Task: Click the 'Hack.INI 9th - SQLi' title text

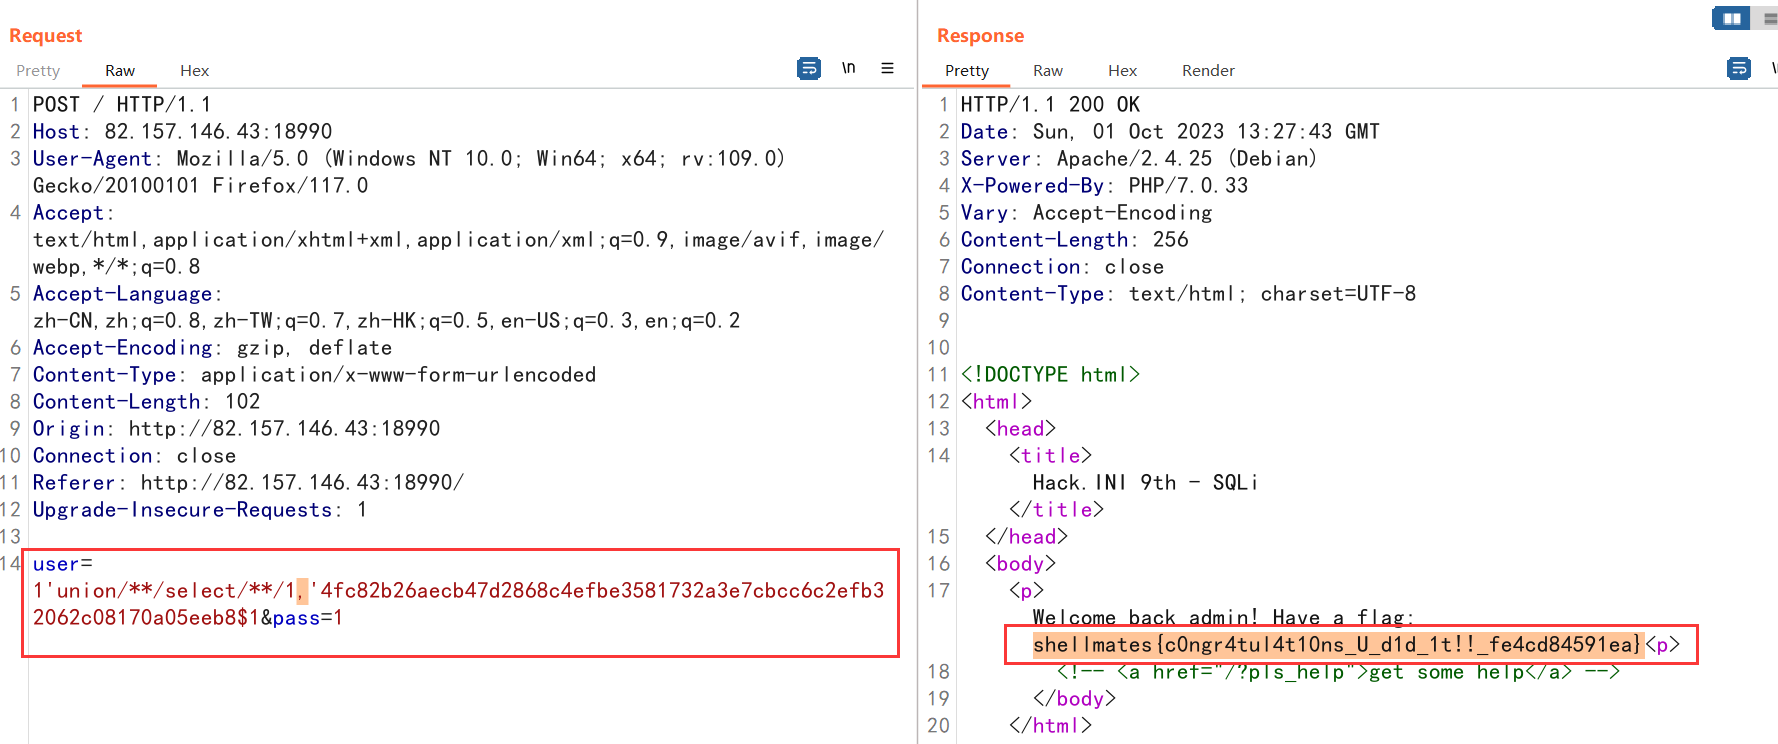Action: pos(1145,483)
